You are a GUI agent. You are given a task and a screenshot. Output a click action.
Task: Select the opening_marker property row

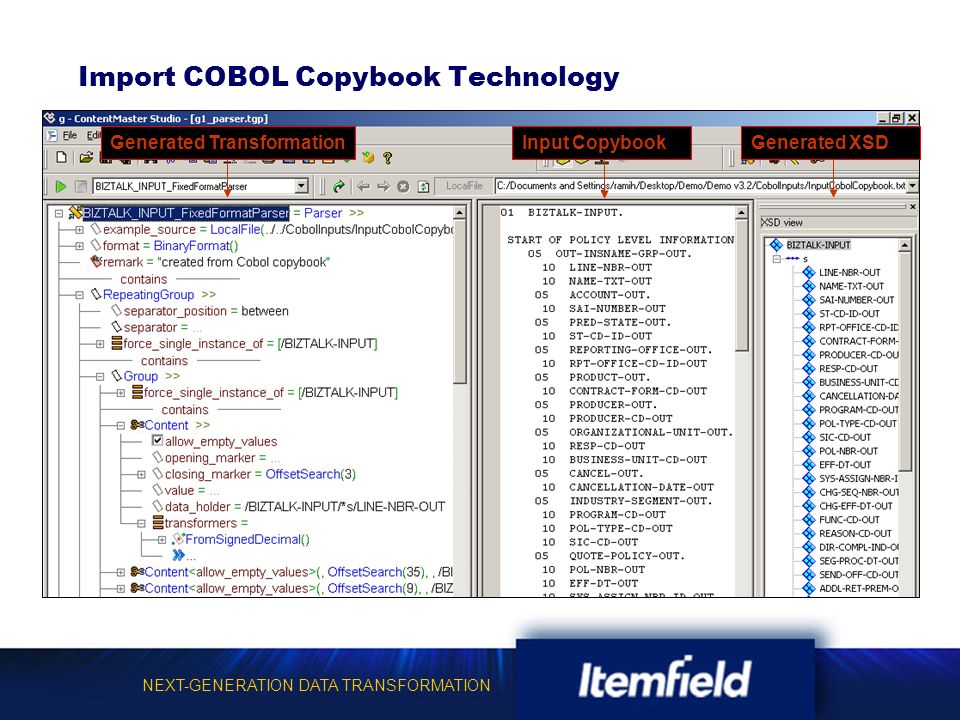pos(216,458)
